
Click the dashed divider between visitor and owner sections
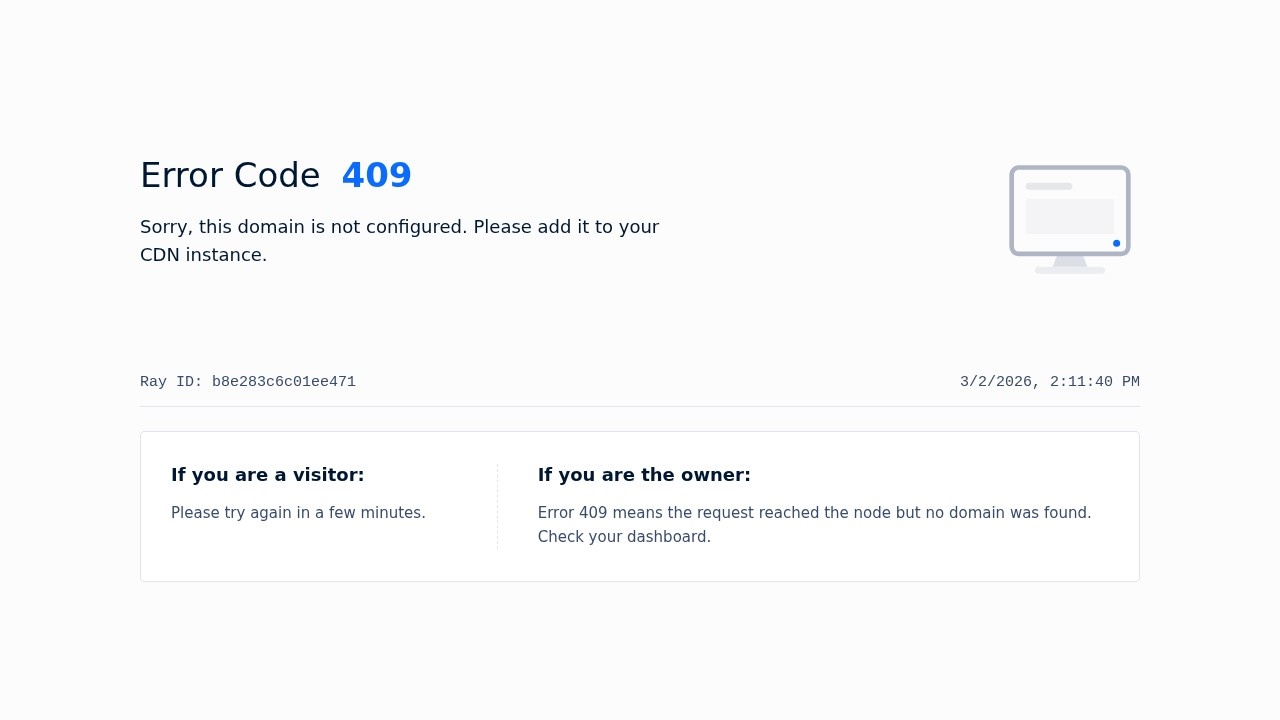tap(497, 507)
